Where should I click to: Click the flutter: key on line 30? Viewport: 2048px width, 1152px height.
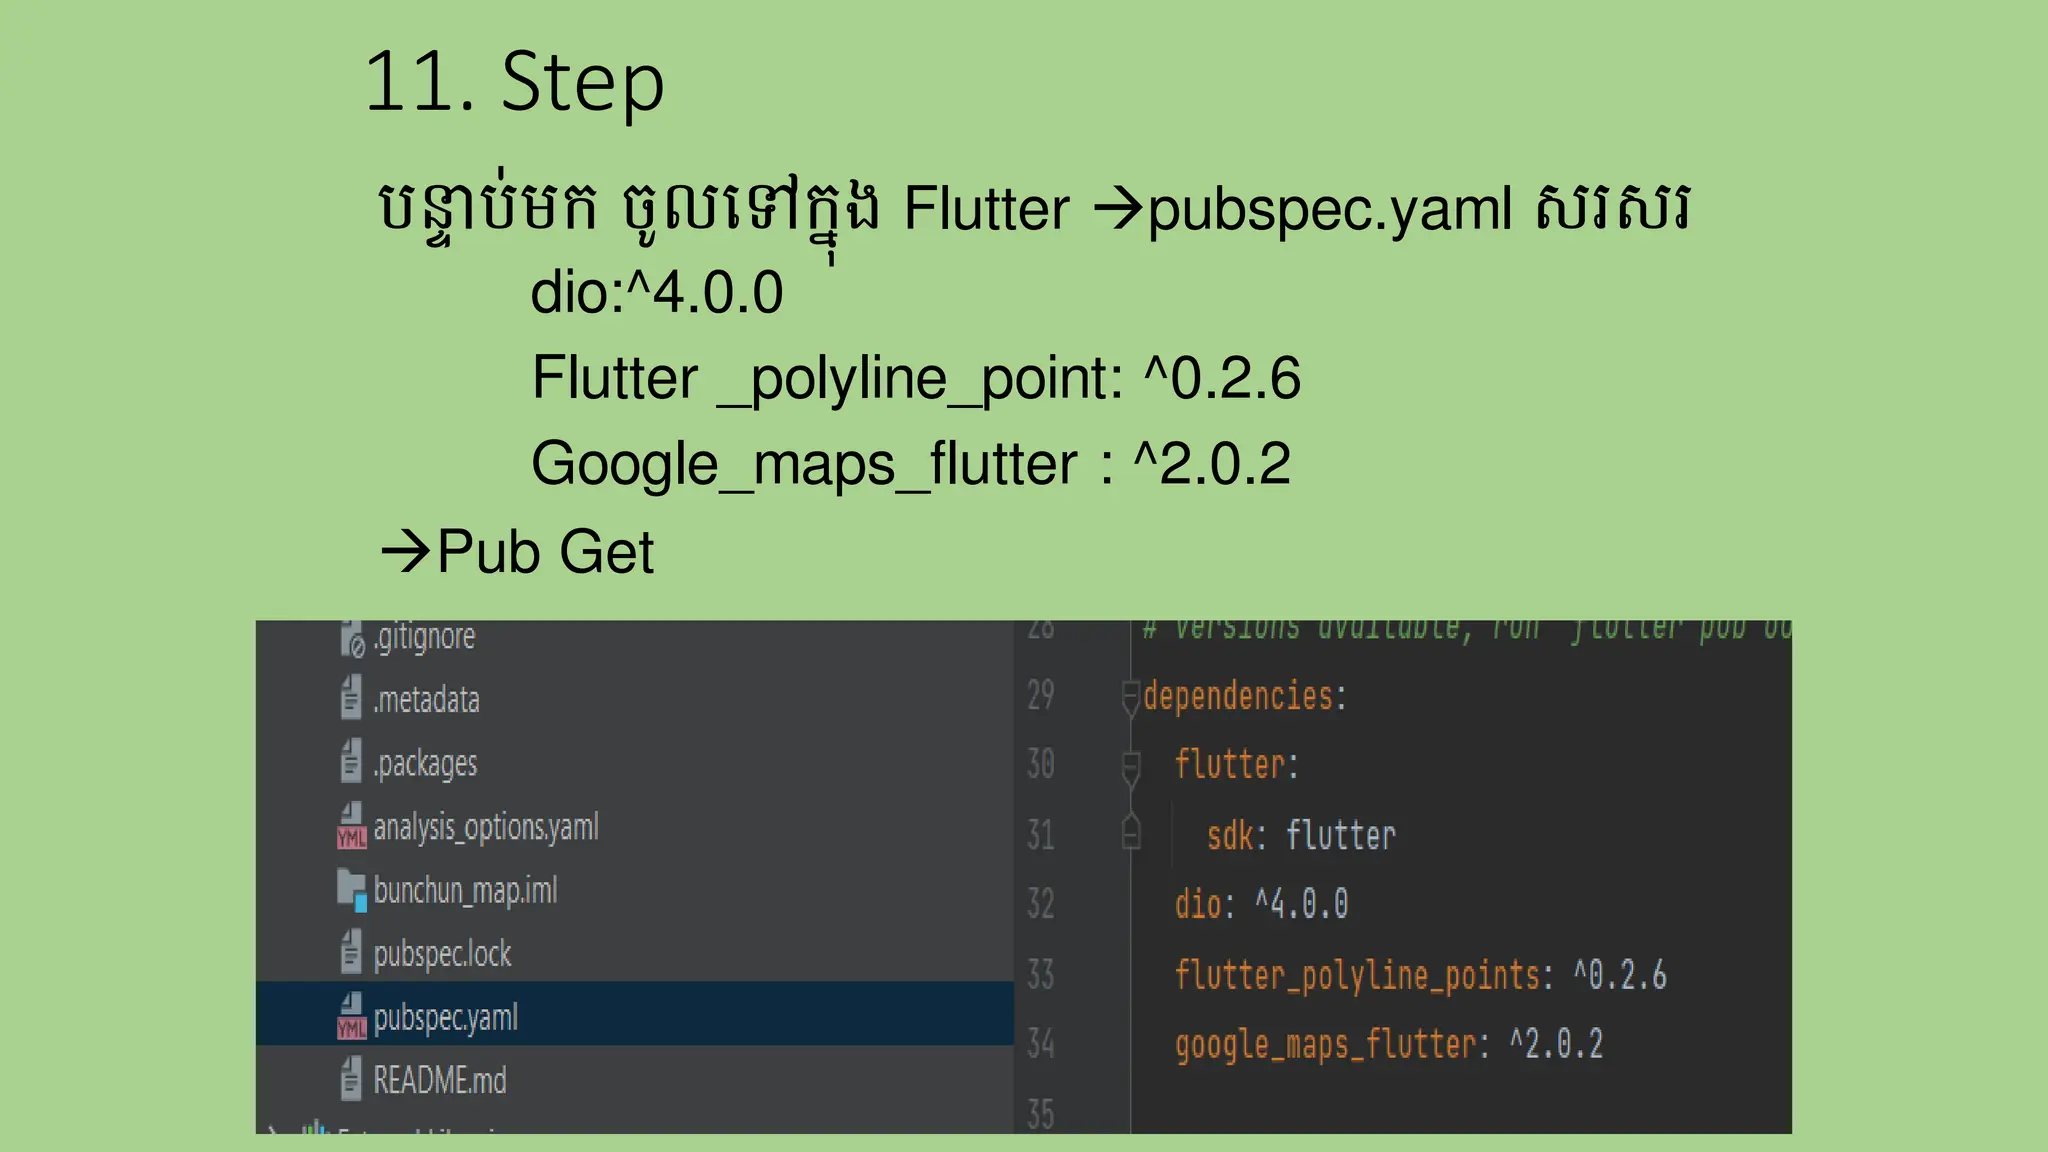tap(1237, 765)
